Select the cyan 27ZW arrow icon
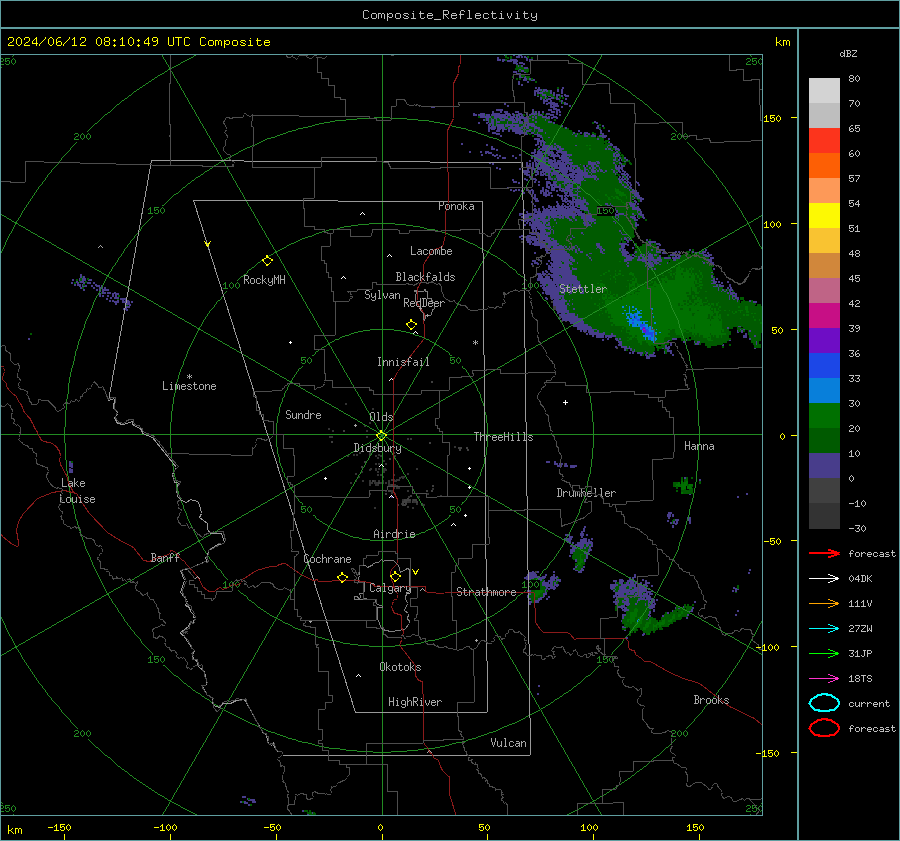The image size is (900, 841). 824,629
